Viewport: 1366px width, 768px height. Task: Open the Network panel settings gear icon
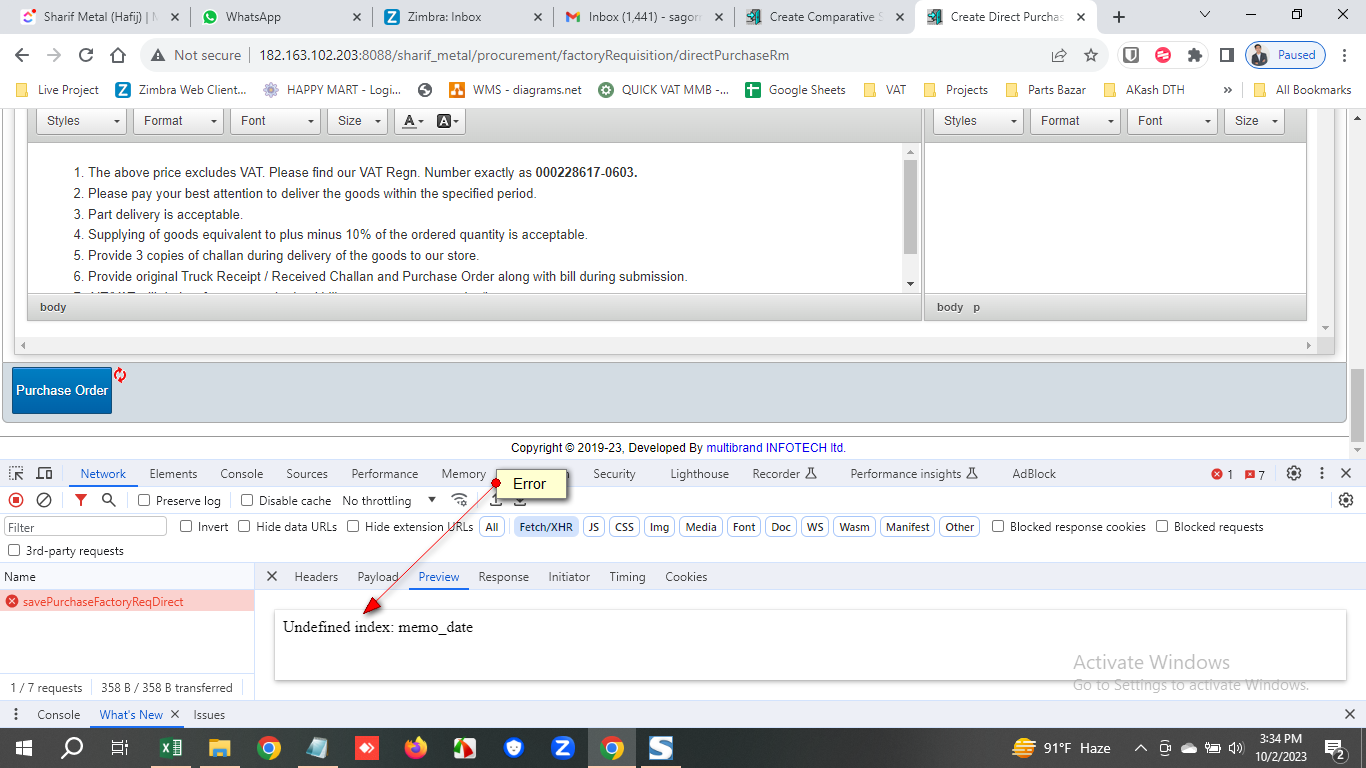pos(1346,500)
